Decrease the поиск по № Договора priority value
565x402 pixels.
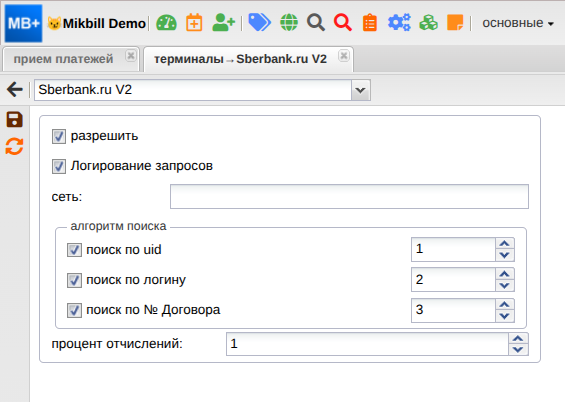pyautogui.click(x=504, y=316)
